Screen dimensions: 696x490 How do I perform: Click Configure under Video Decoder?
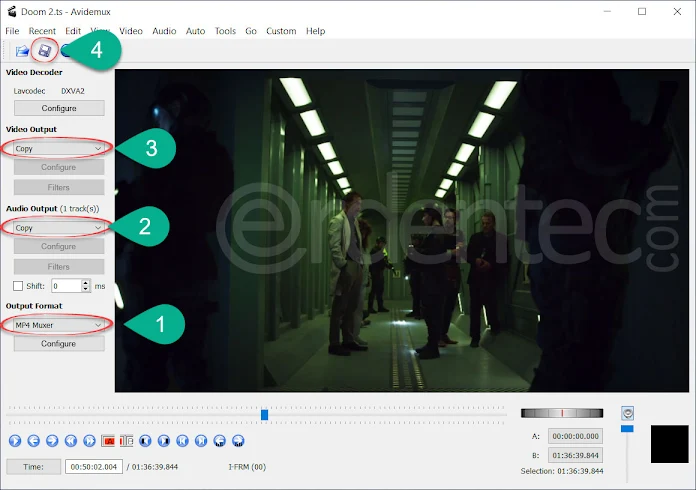pos(59,108)
